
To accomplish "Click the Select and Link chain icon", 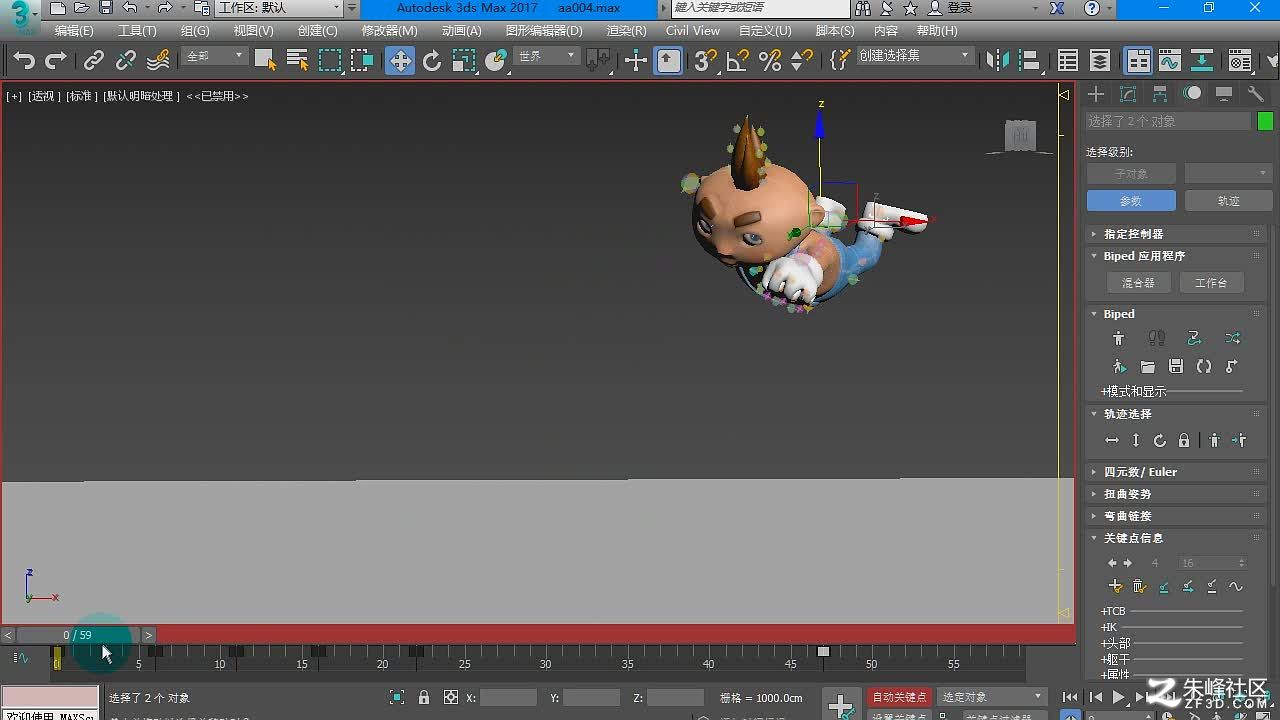I will coord(94,61).
